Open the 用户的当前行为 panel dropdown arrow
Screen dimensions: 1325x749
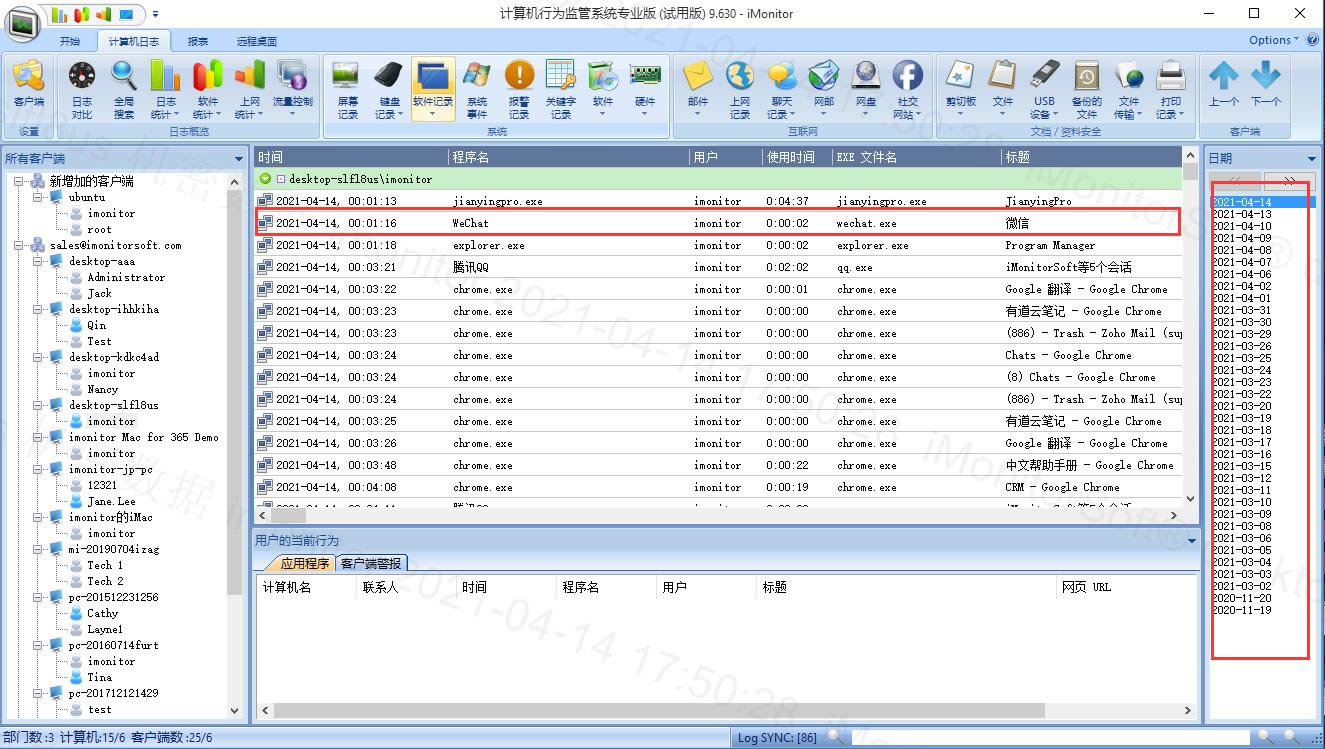pyautogui.click(x=1191, y=541)
